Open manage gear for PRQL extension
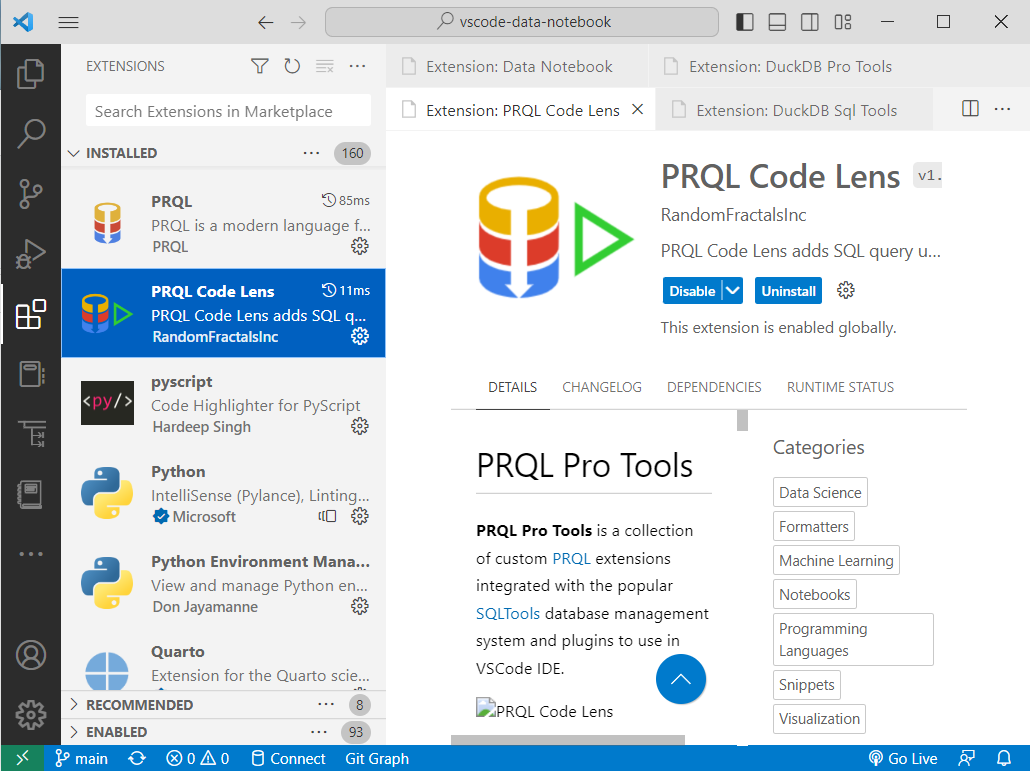This screenshot has width=1030, height=771. coord(359,246)
